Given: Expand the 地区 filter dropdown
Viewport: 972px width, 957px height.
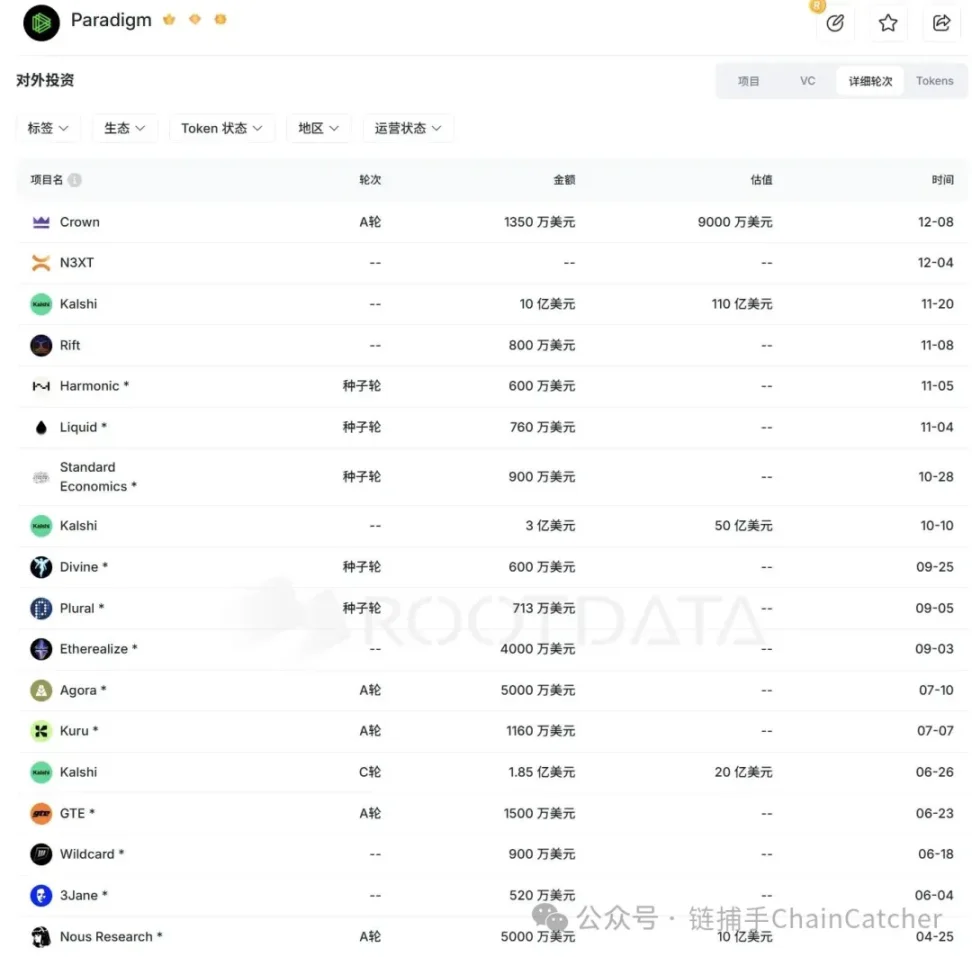Looking at the screenshot, I should (x=319, y=128).
